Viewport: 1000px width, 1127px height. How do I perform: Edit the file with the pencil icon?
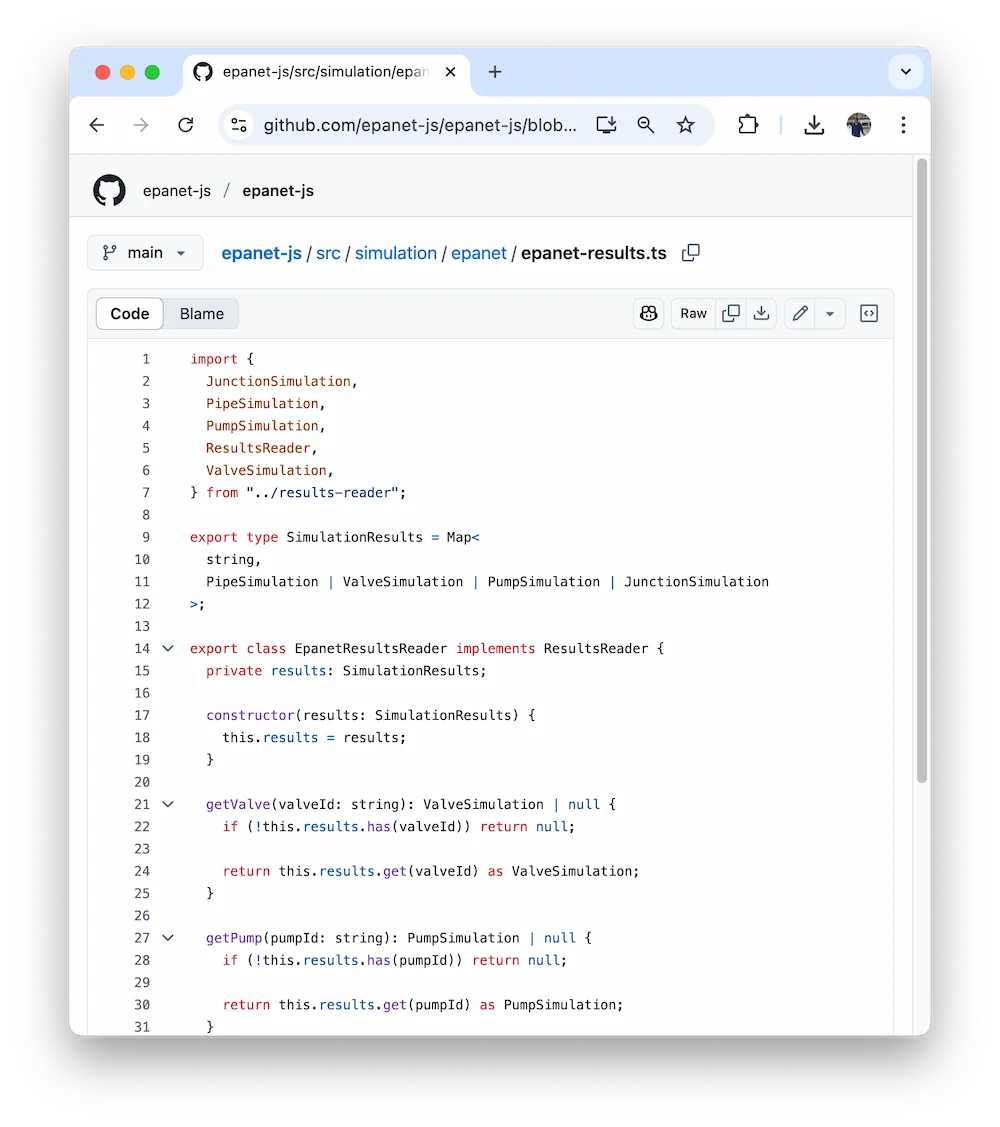pyautogui.click(x=799, y=313)
